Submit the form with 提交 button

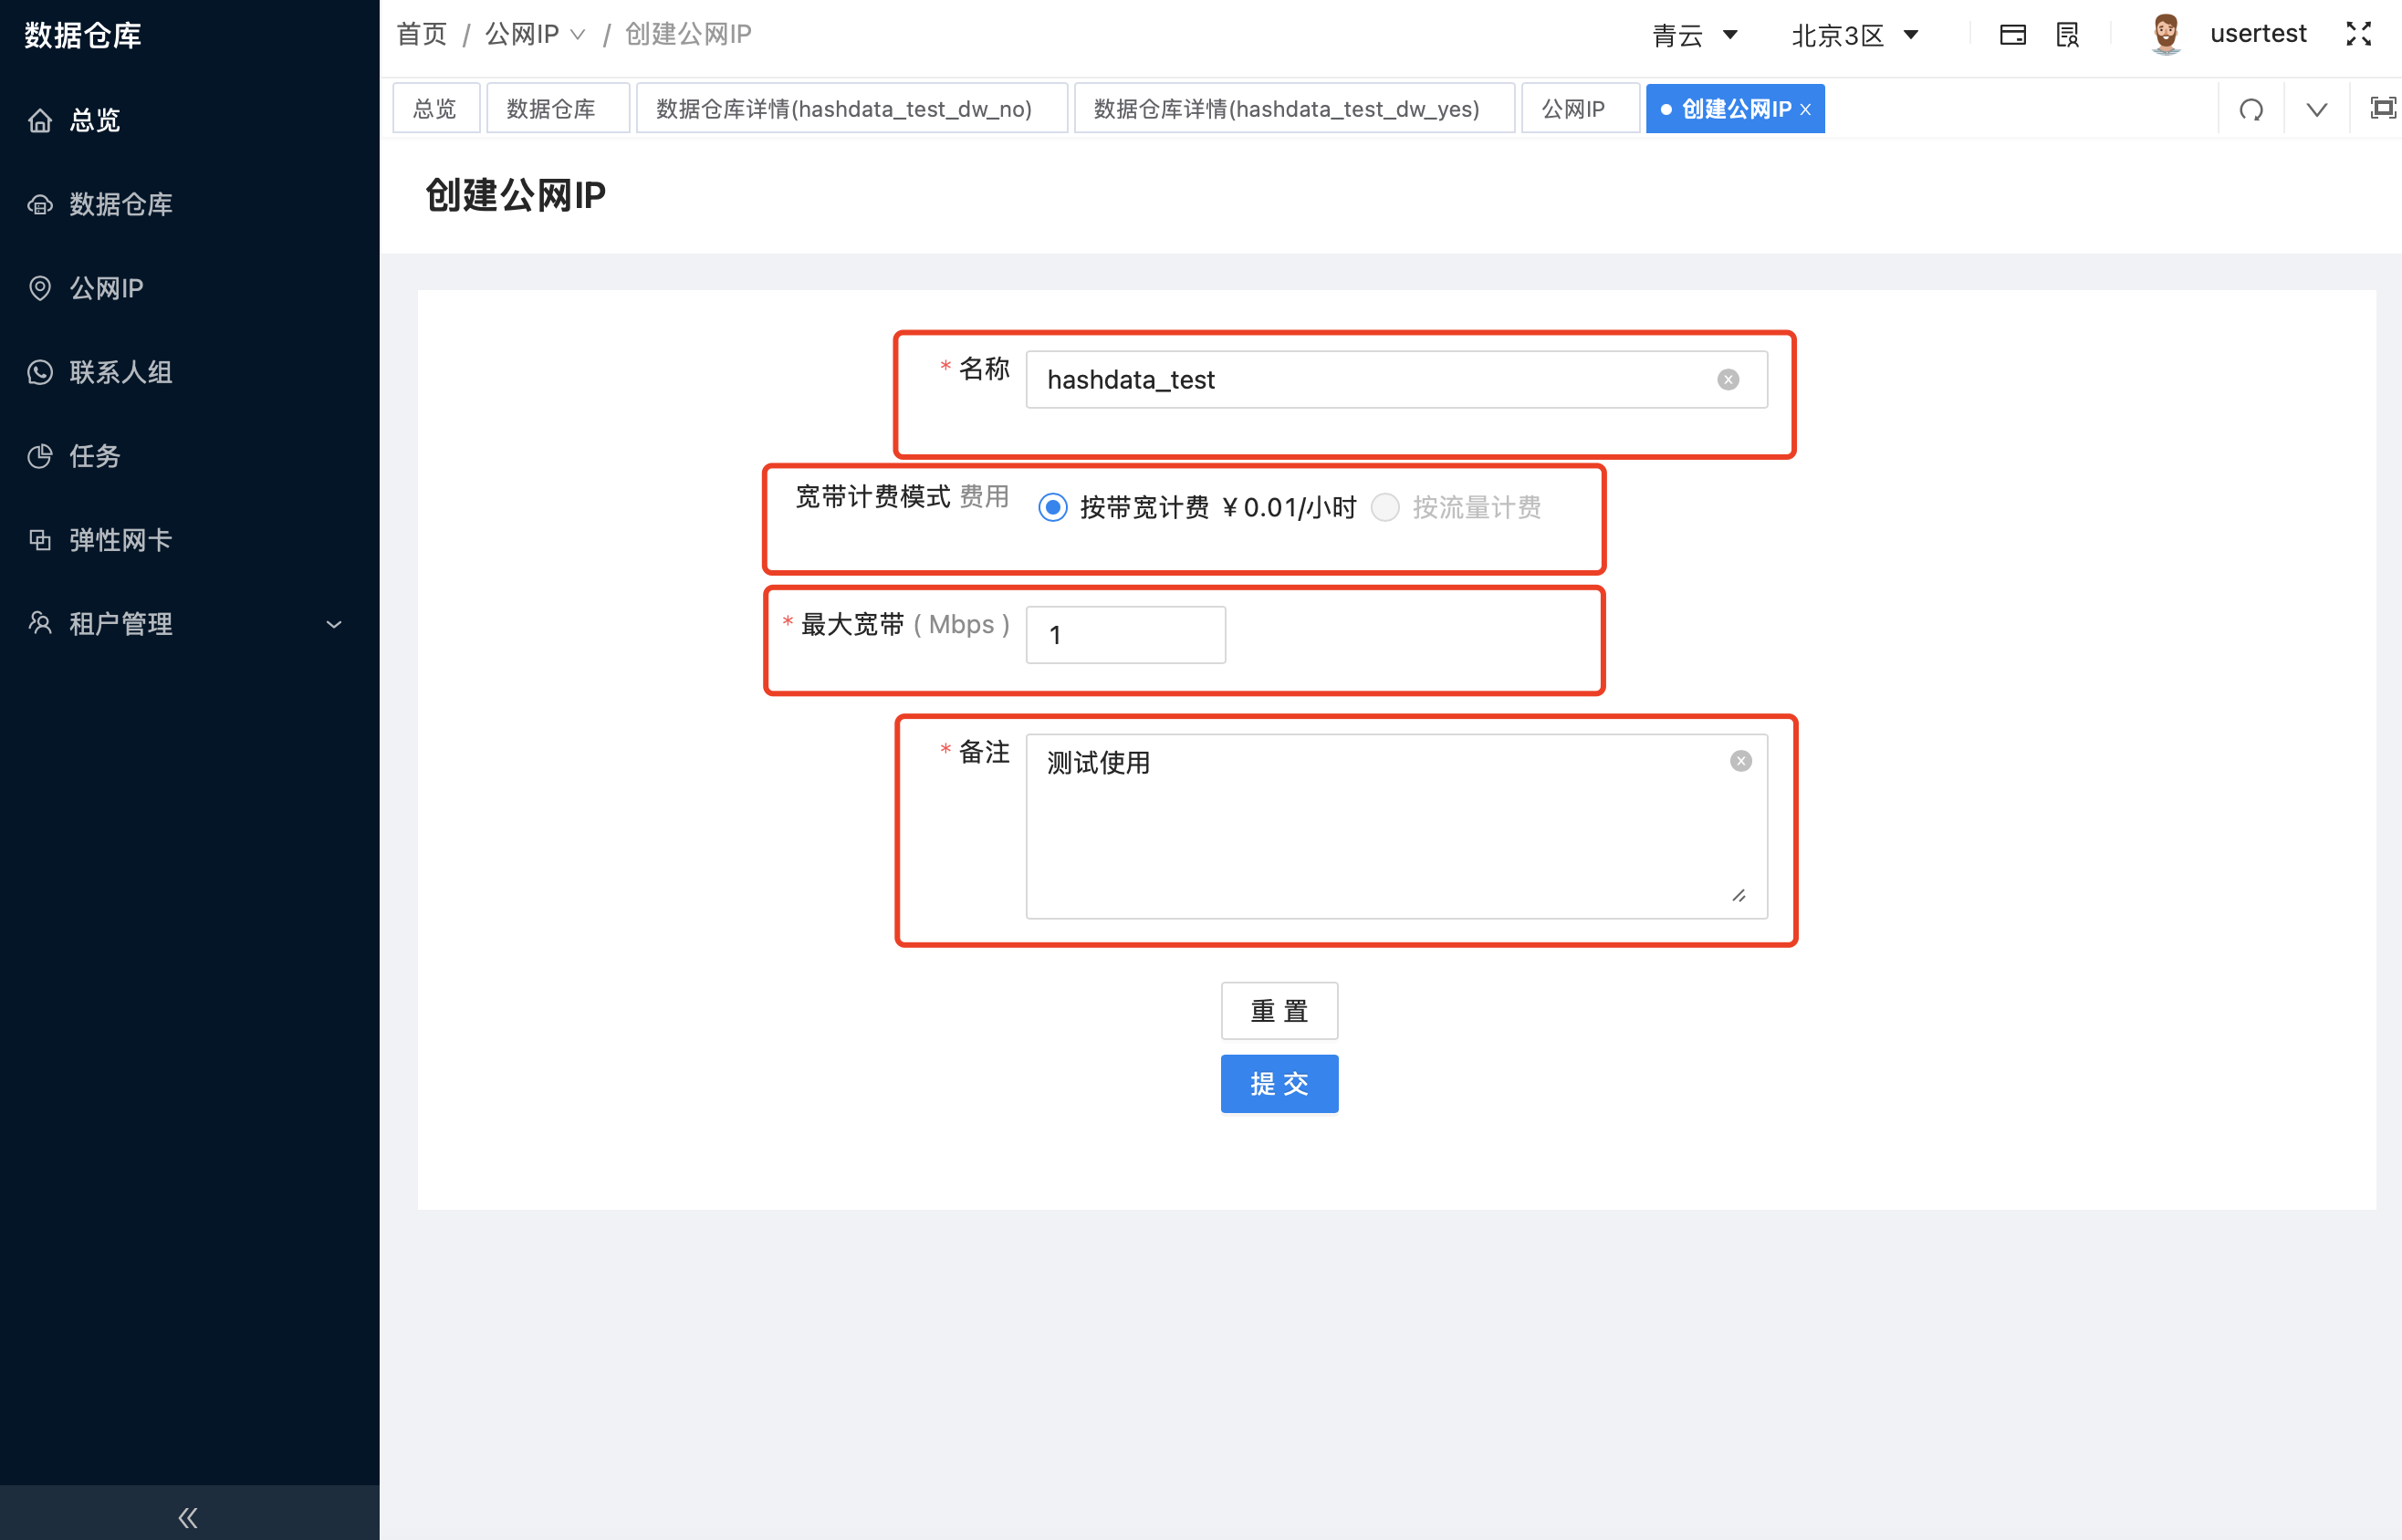(x=1279, y=1083)
